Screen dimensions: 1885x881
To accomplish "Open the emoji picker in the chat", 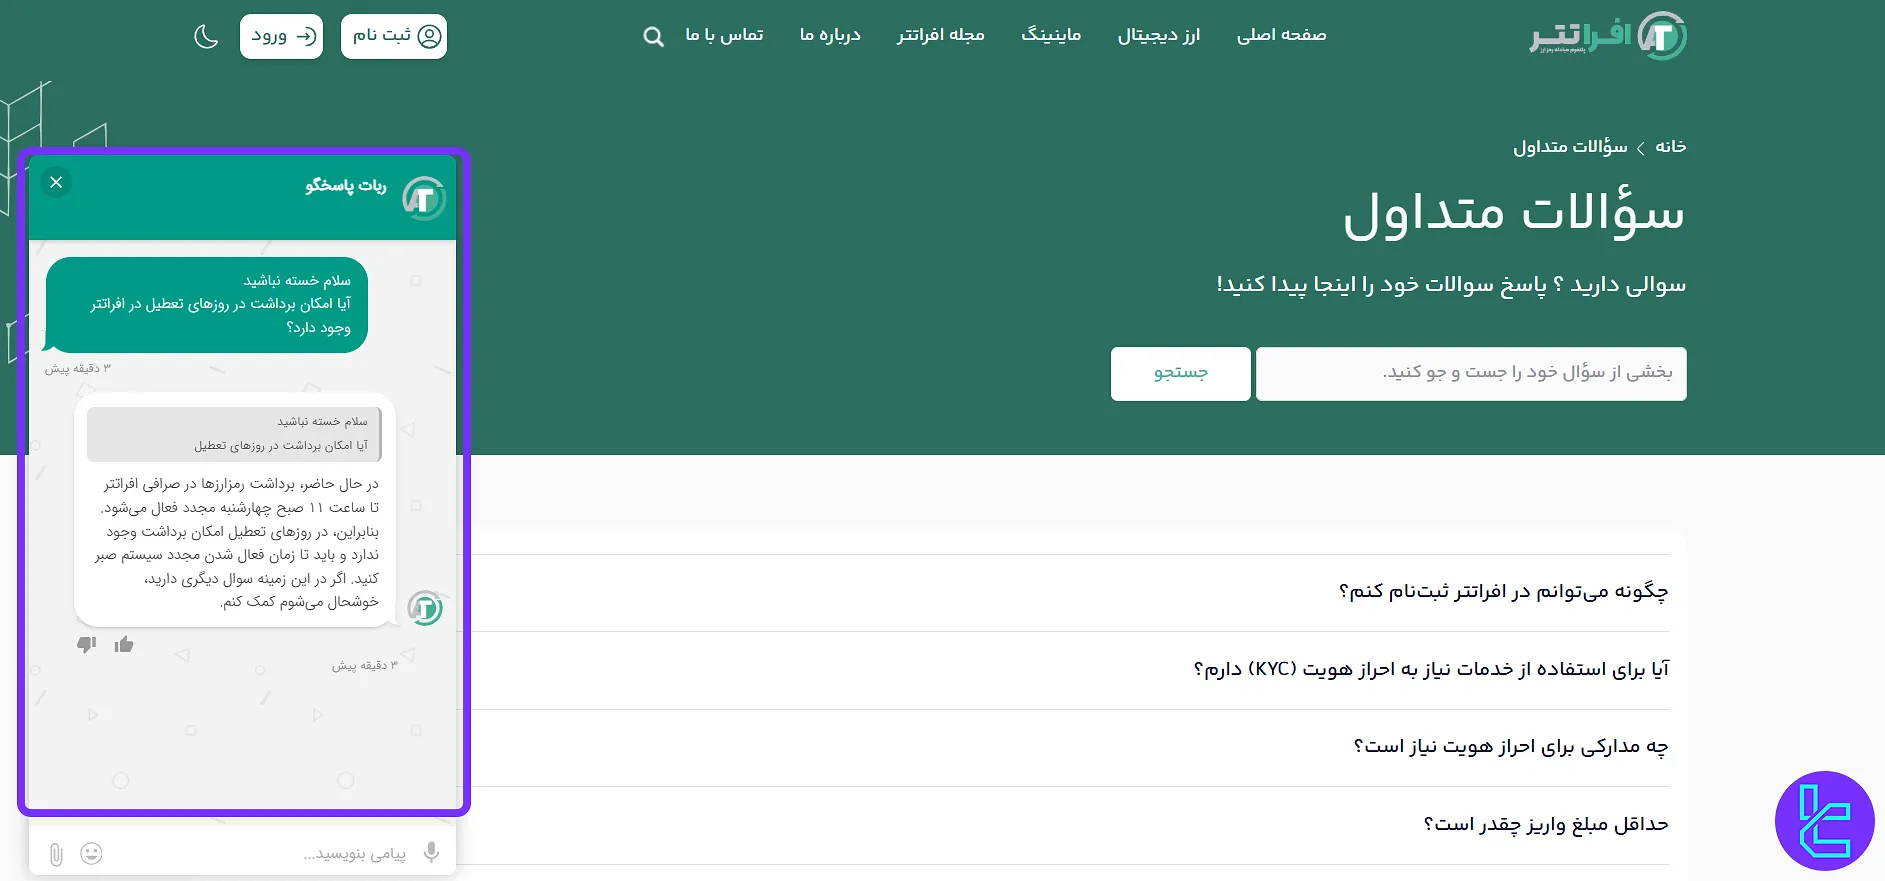I will pos(91,853).
